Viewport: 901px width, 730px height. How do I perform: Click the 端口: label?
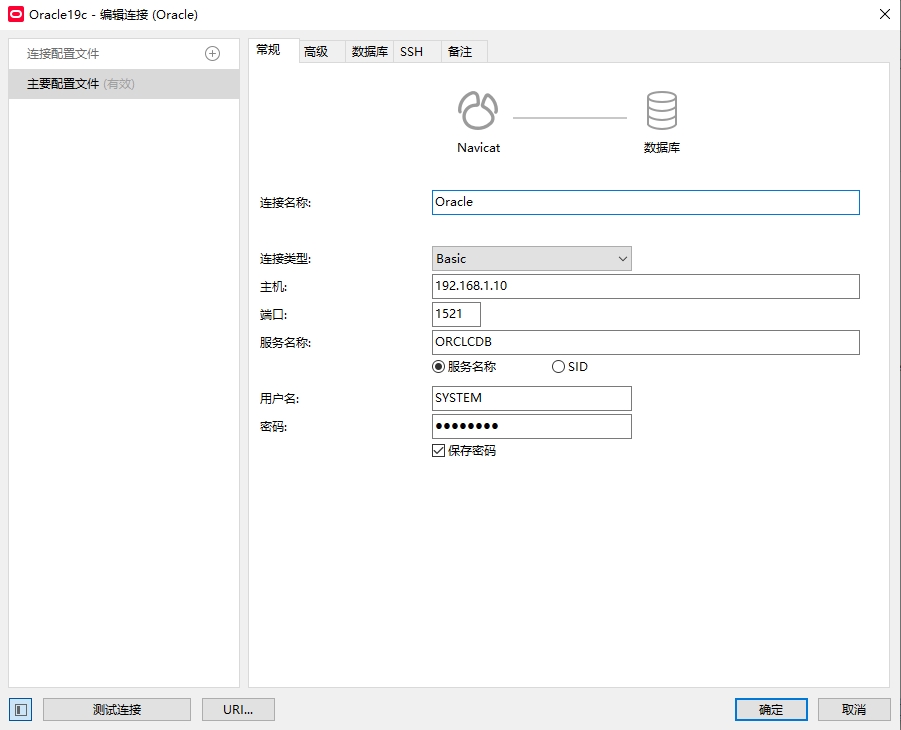pos(274,314)
